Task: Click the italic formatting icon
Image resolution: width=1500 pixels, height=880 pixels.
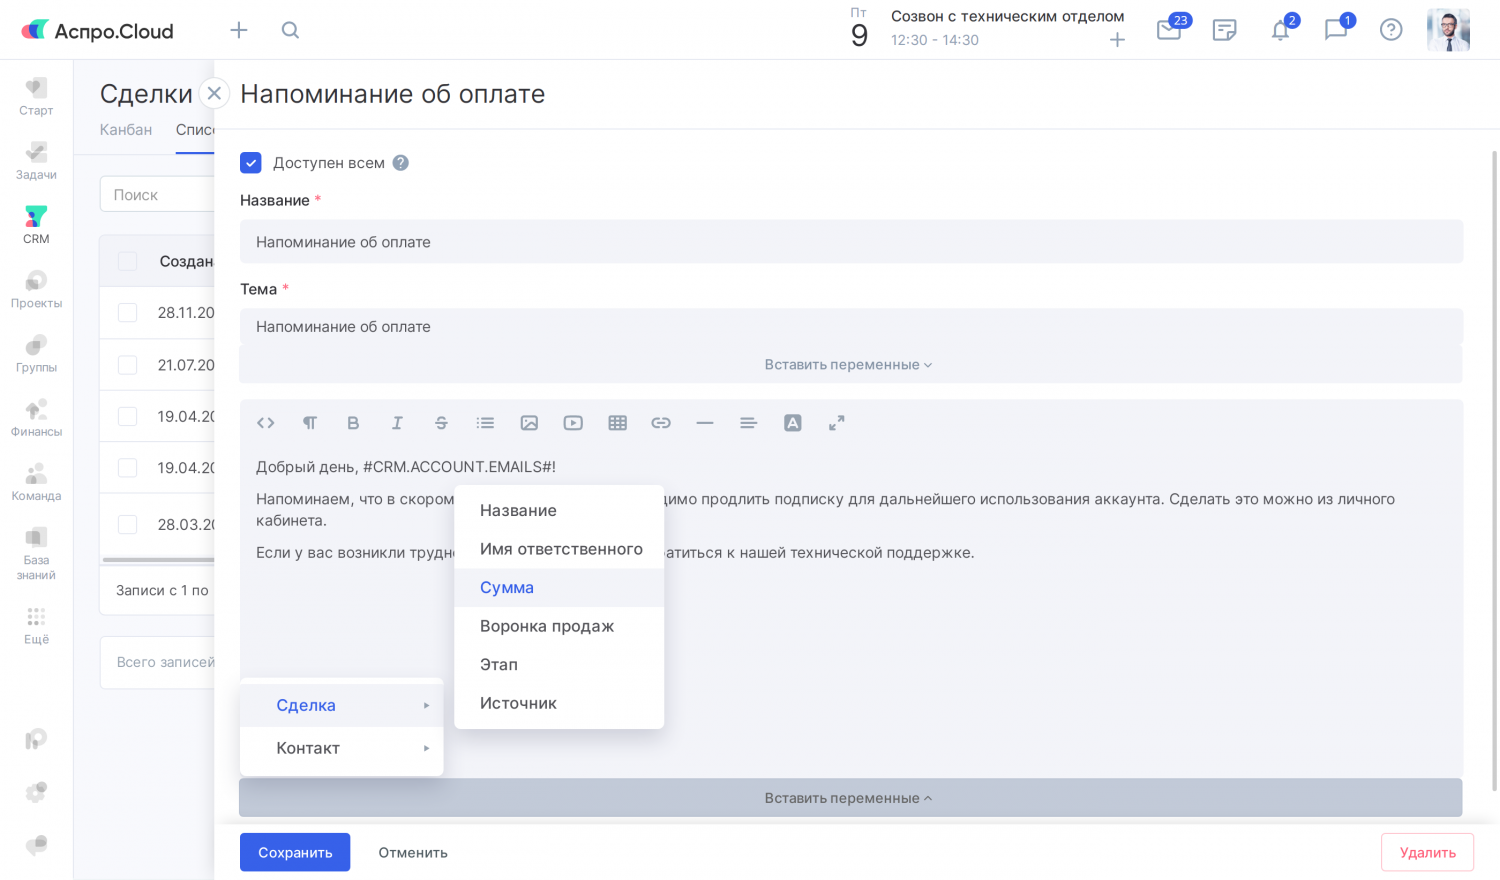Action: 397,423
